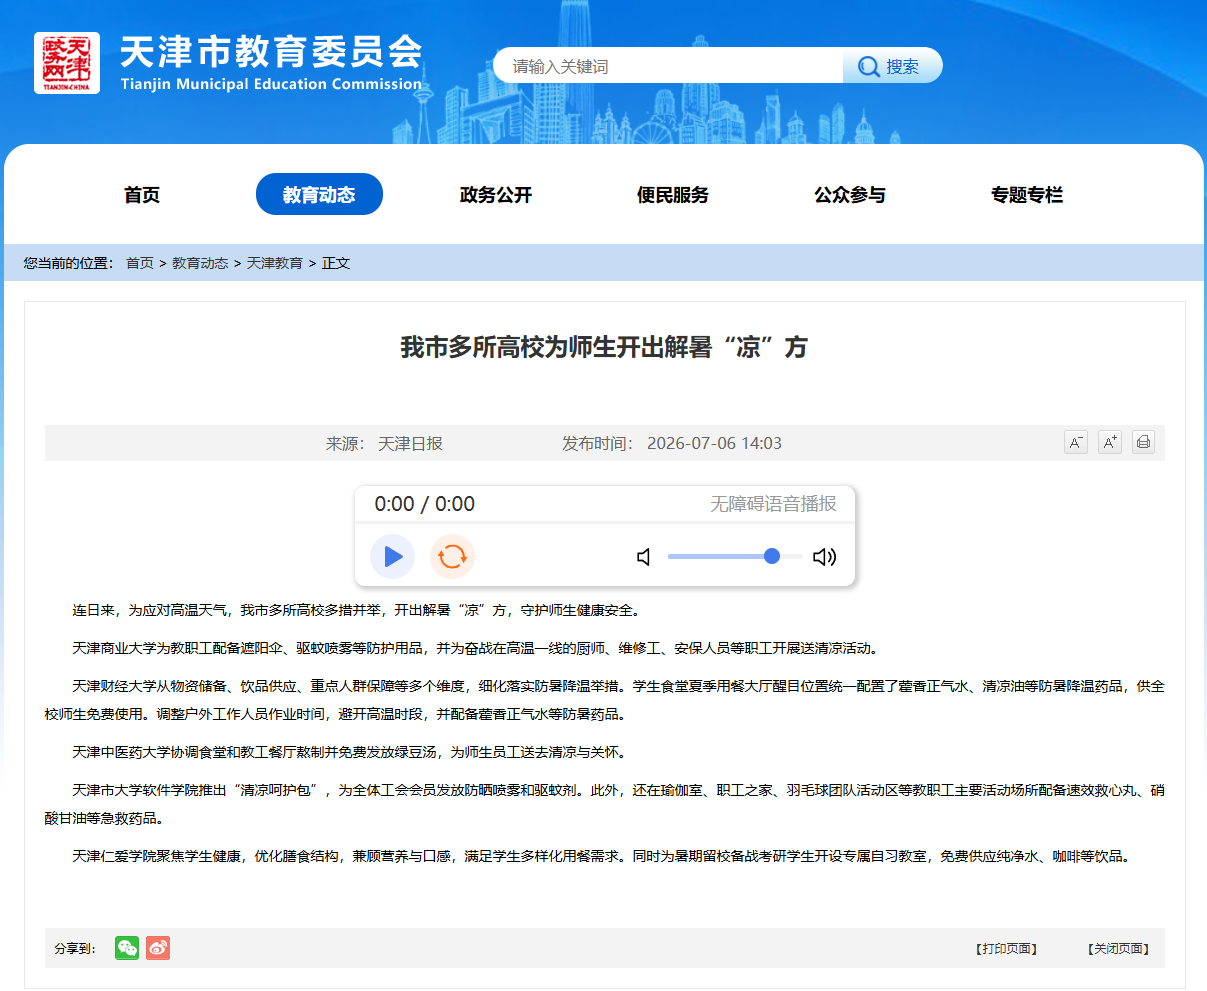Screen dimensions: 1207x991
Task: Click the paragraph starting 天津商业大学
Action: 475,648
